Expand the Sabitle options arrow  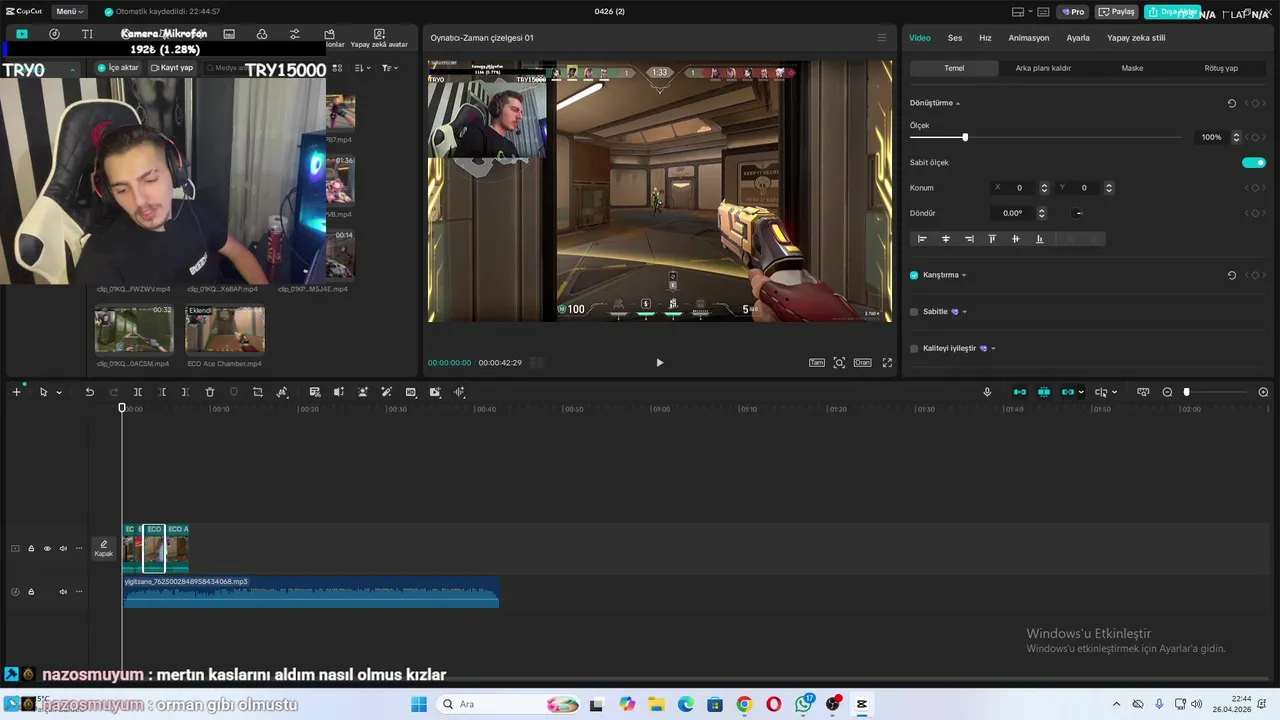(x=965, y=312)
